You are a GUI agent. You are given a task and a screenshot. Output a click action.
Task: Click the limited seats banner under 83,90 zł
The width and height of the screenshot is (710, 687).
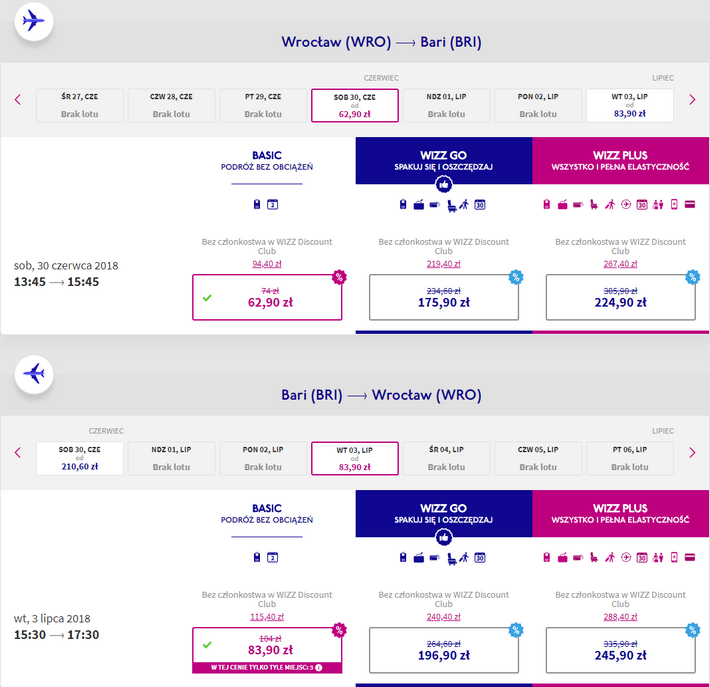[x=267, y=668]
